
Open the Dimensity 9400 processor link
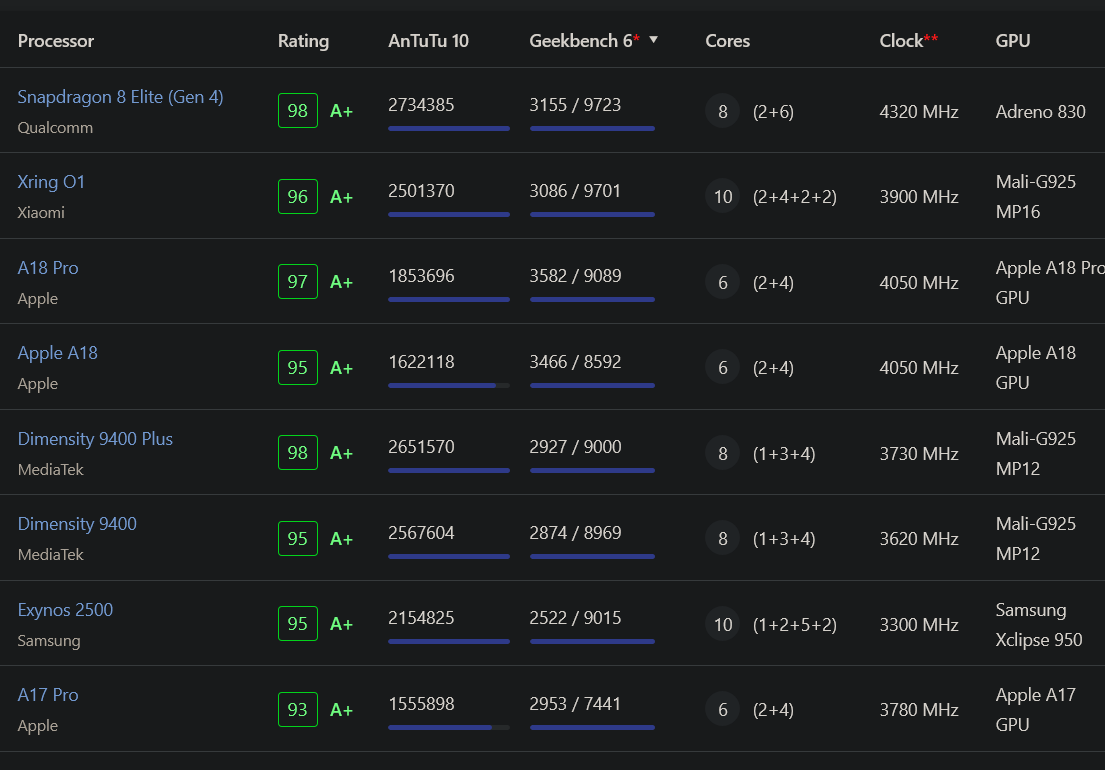77,524
